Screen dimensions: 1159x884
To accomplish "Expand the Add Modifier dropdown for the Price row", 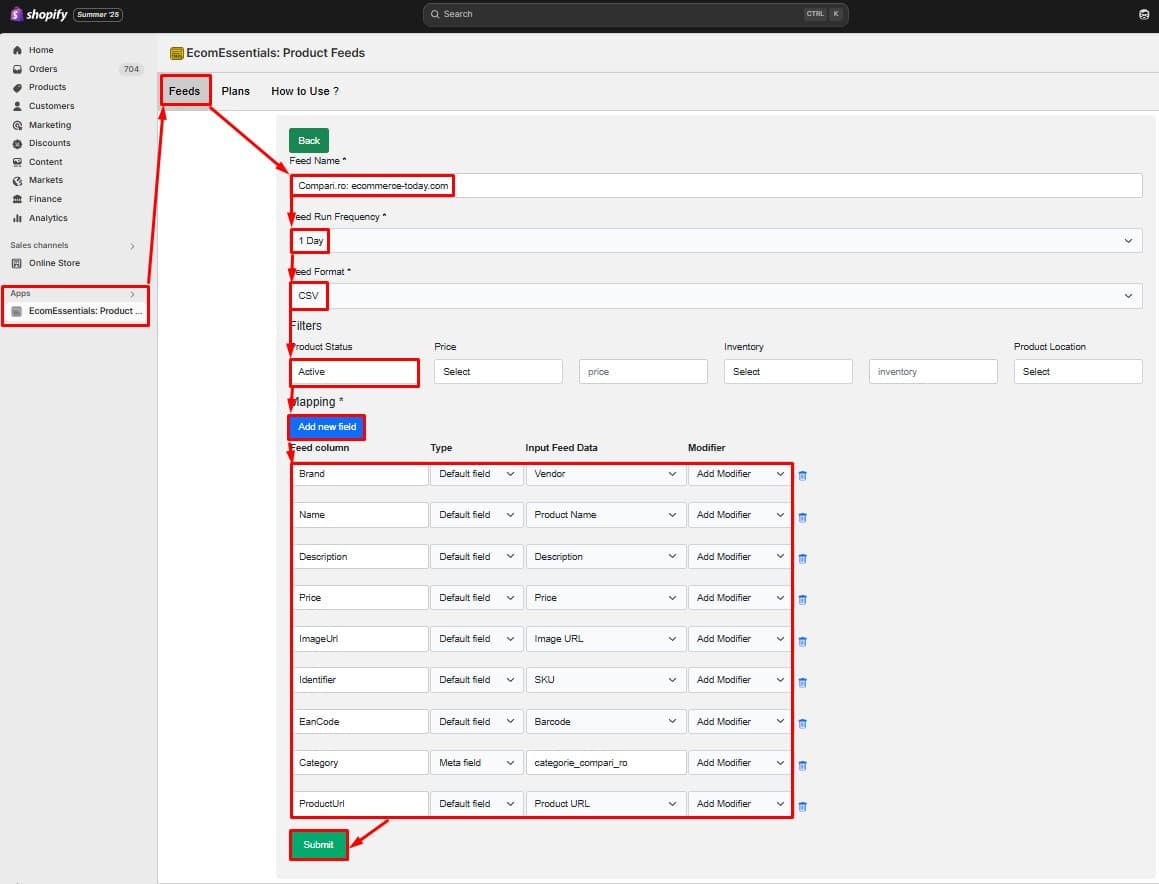I will click(739, 597).
